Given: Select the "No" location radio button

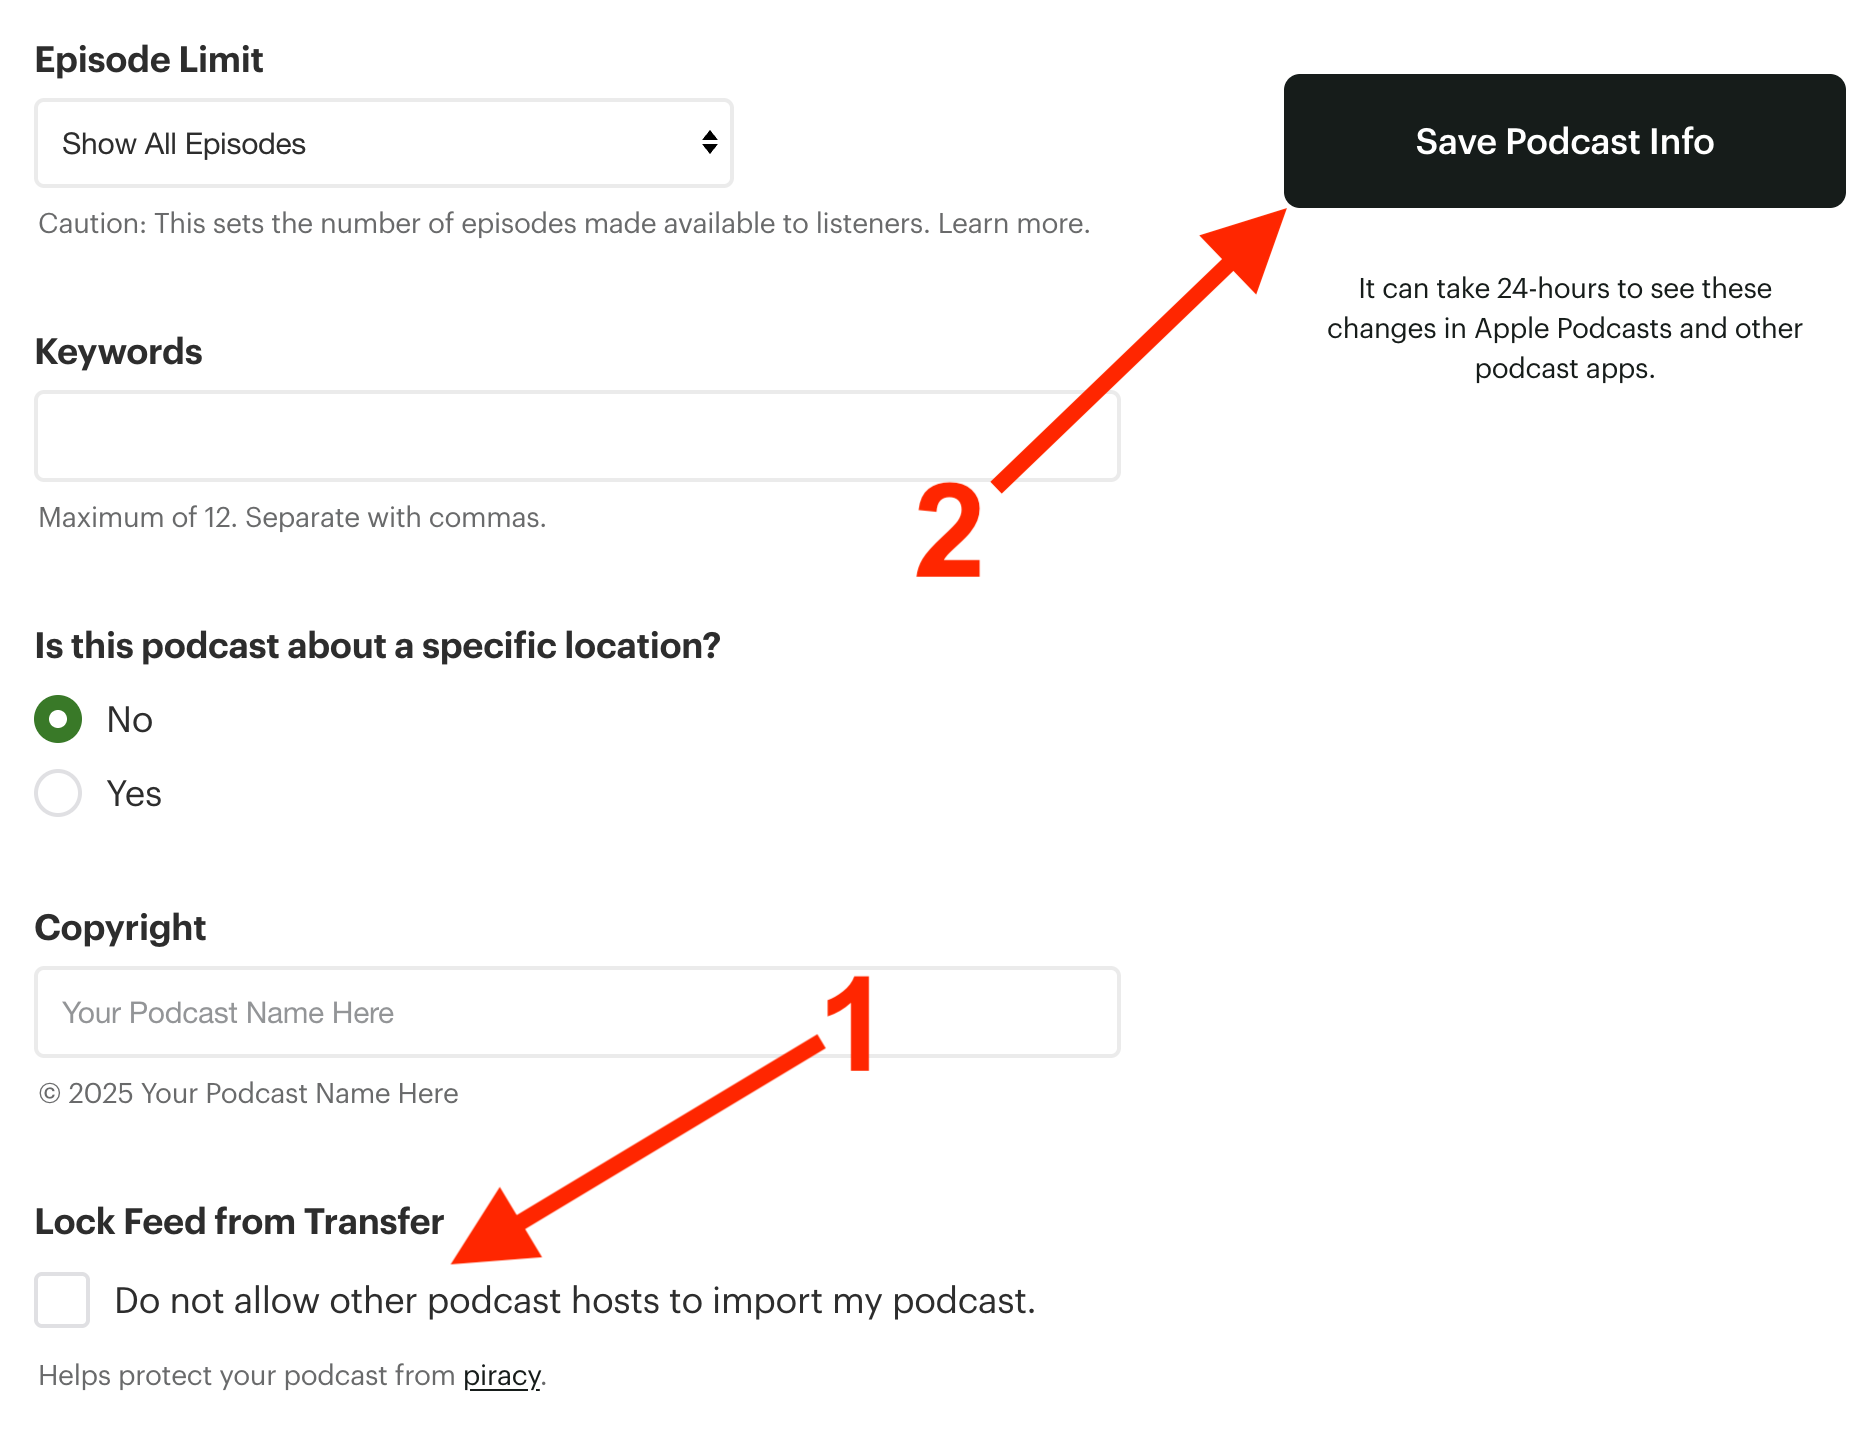Looking at the screenshot, I should pyautogui.click(x=58, y=719).
